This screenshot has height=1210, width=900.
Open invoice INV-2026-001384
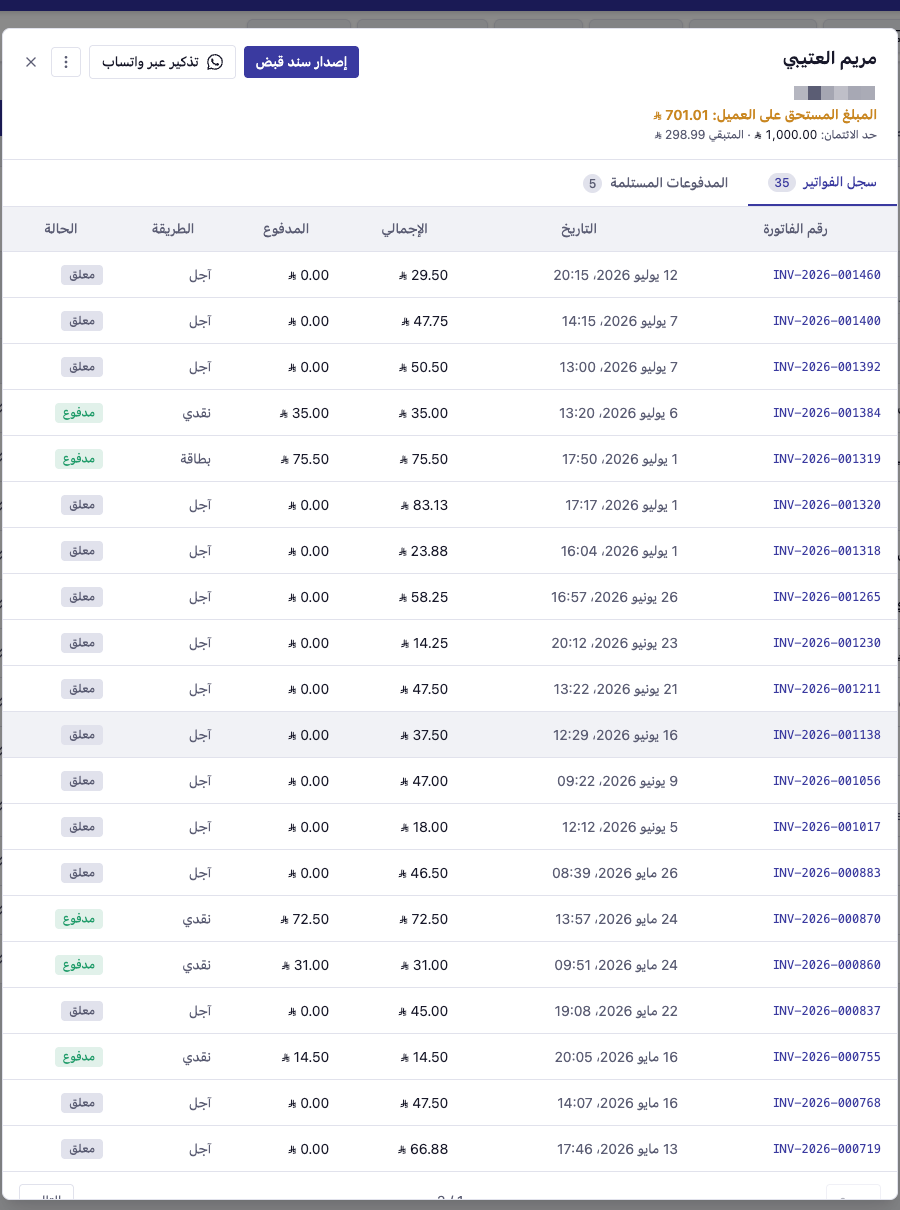pyautogui.click(x=827, y=413)
